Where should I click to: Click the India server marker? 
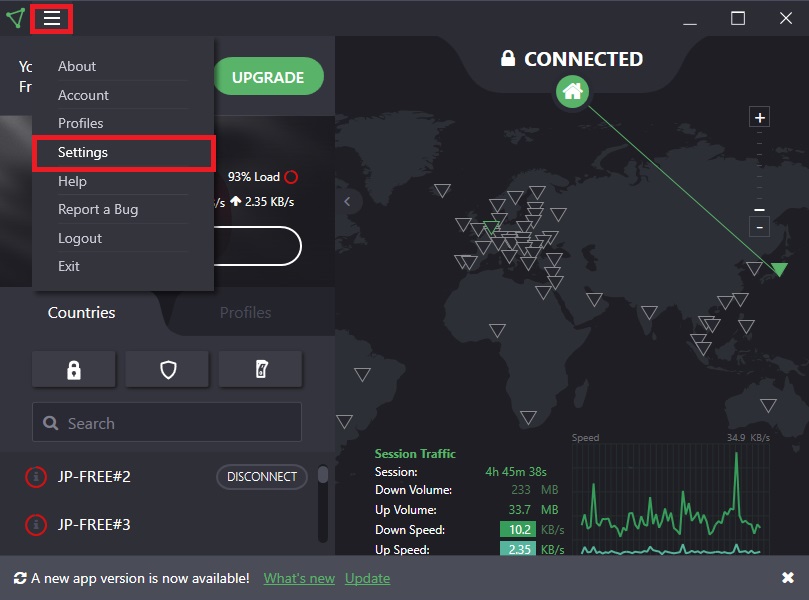point(649,312)
